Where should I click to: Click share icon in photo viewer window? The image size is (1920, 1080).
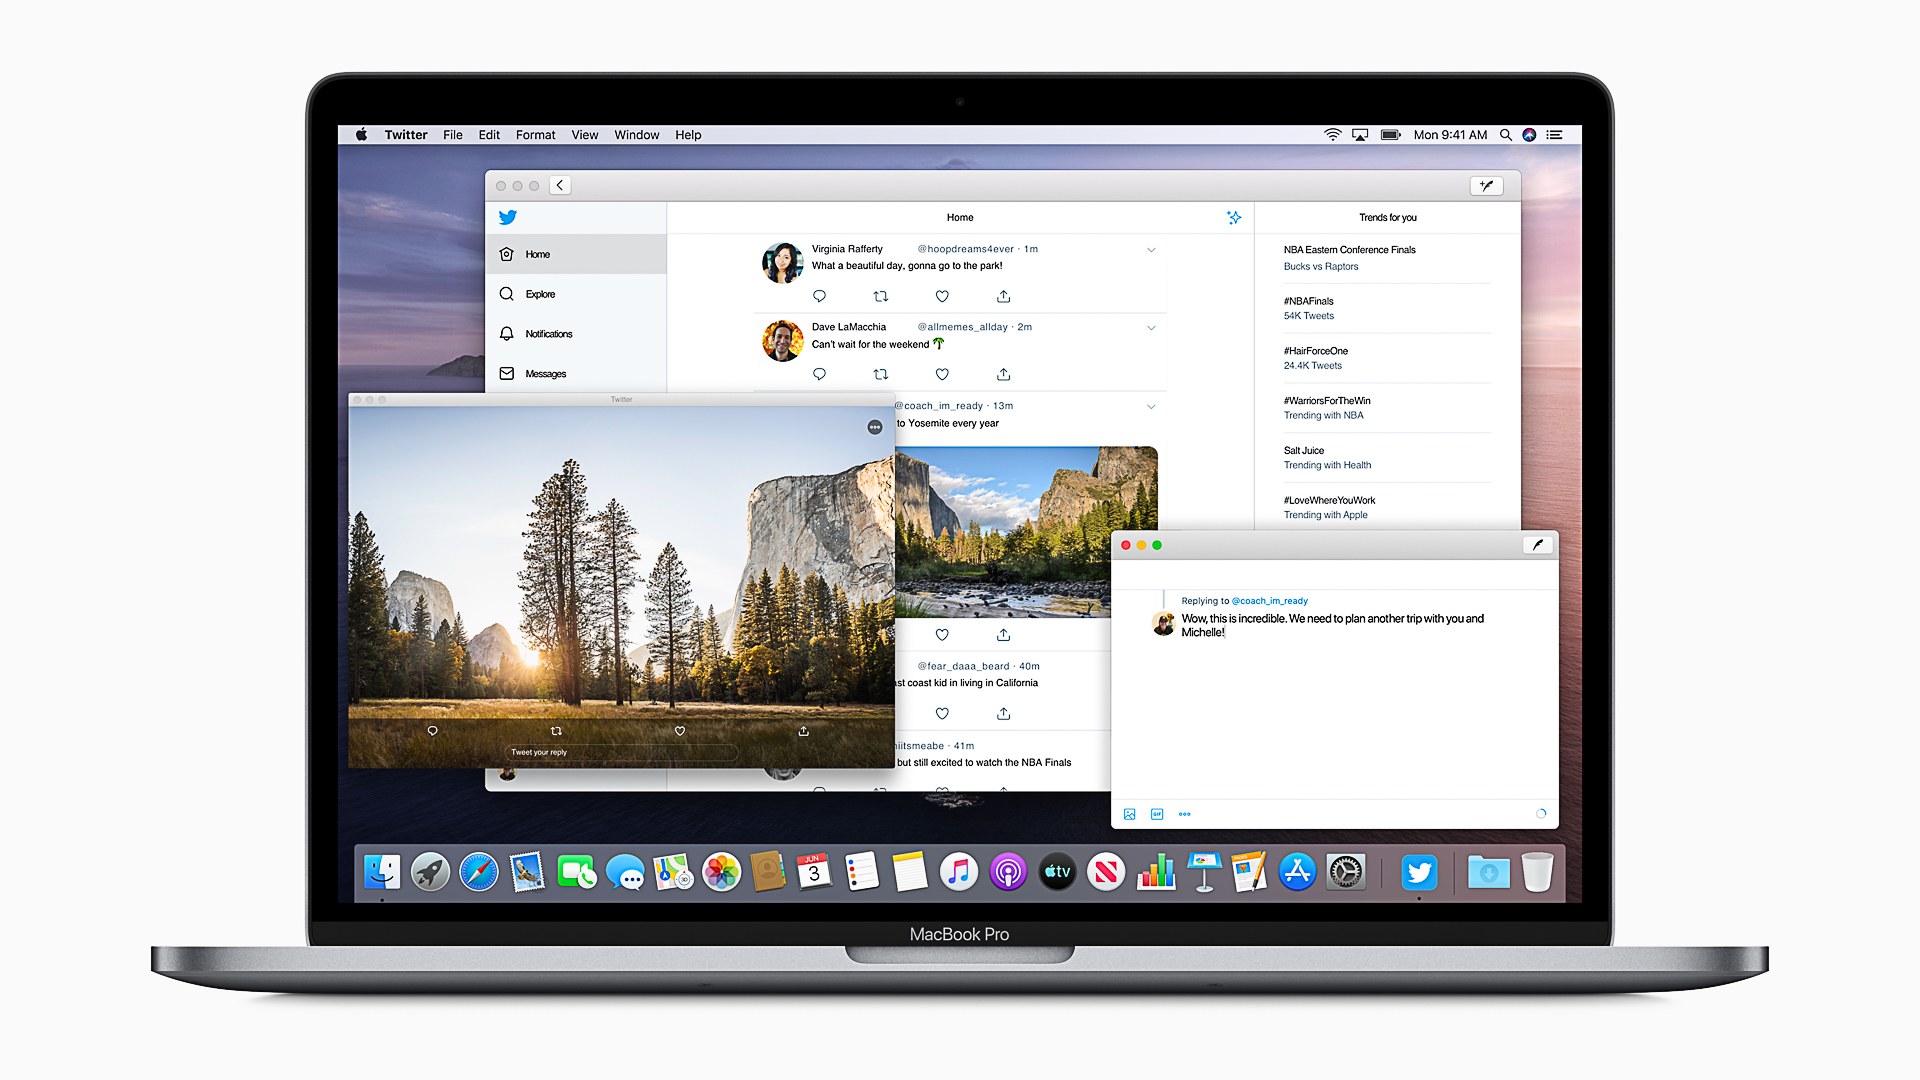pyautogui.click(x=803, y=731)
